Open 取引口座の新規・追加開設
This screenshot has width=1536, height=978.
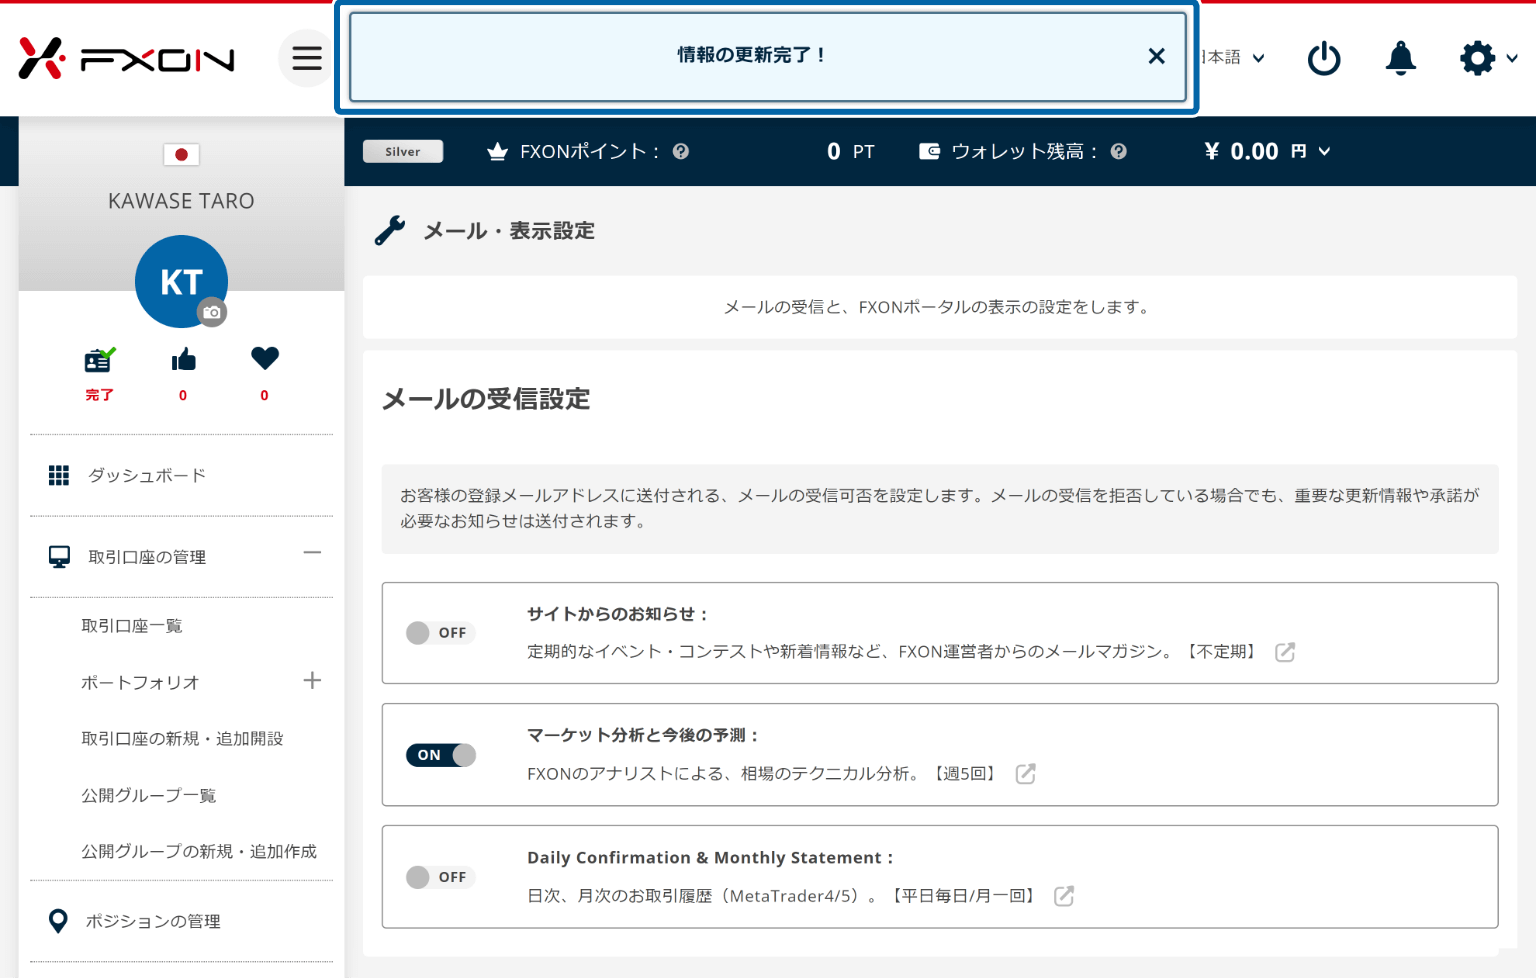[182, 739]
